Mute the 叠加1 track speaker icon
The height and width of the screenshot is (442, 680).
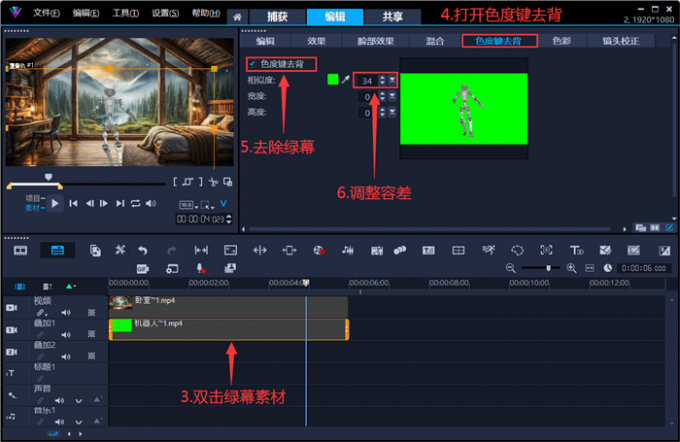(x=66, y=335)
